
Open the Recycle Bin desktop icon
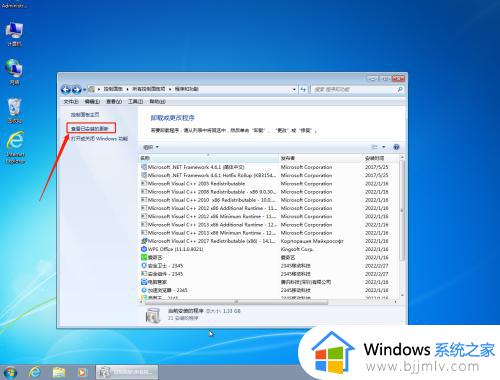pos(14,111)
